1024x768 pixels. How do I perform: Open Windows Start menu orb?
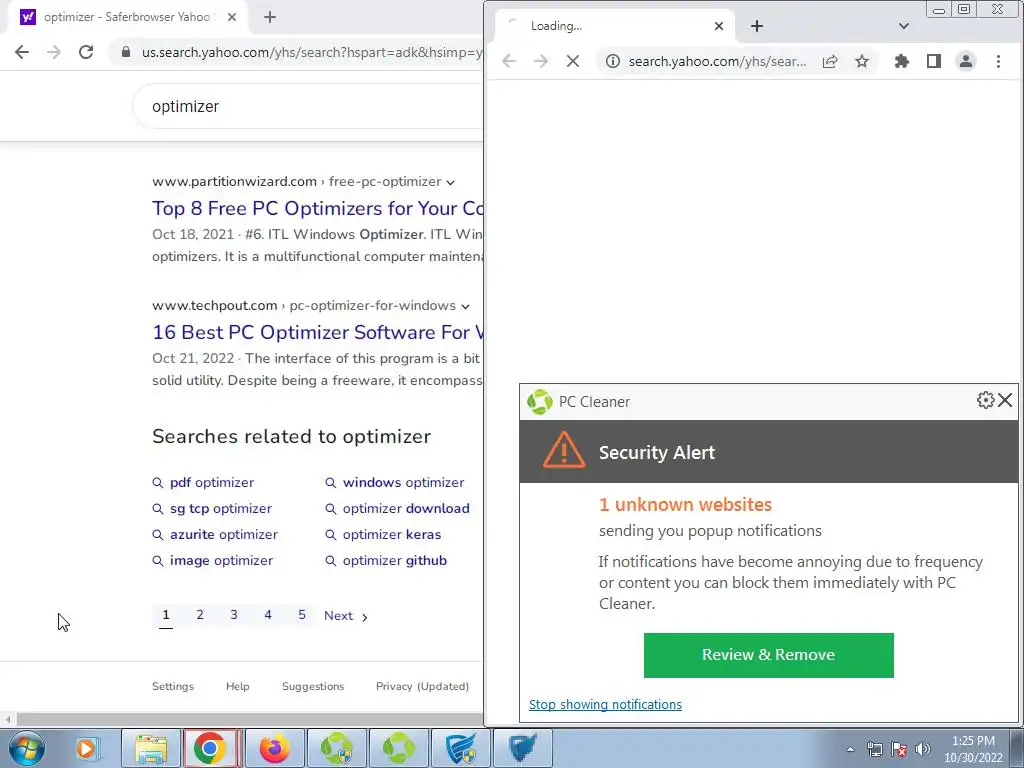pos(27,748)
